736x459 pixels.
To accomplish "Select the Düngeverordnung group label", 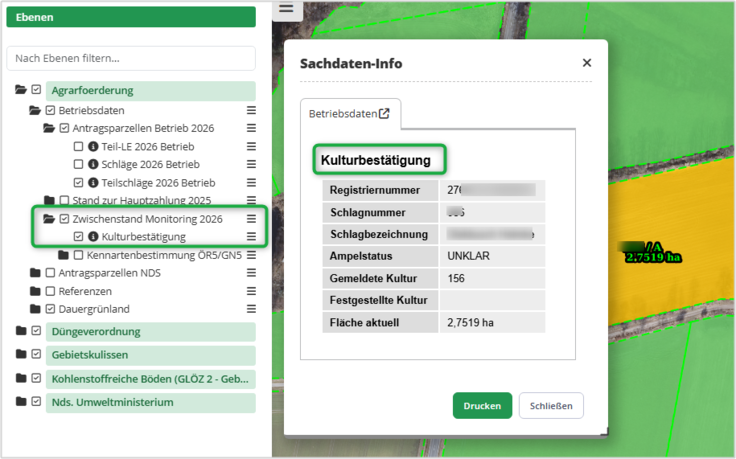I will pyautogui.click(x=151, y=332).
